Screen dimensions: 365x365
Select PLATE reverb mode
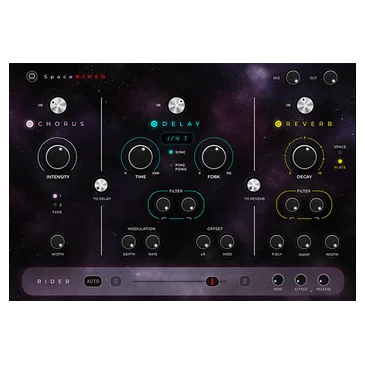340,162
